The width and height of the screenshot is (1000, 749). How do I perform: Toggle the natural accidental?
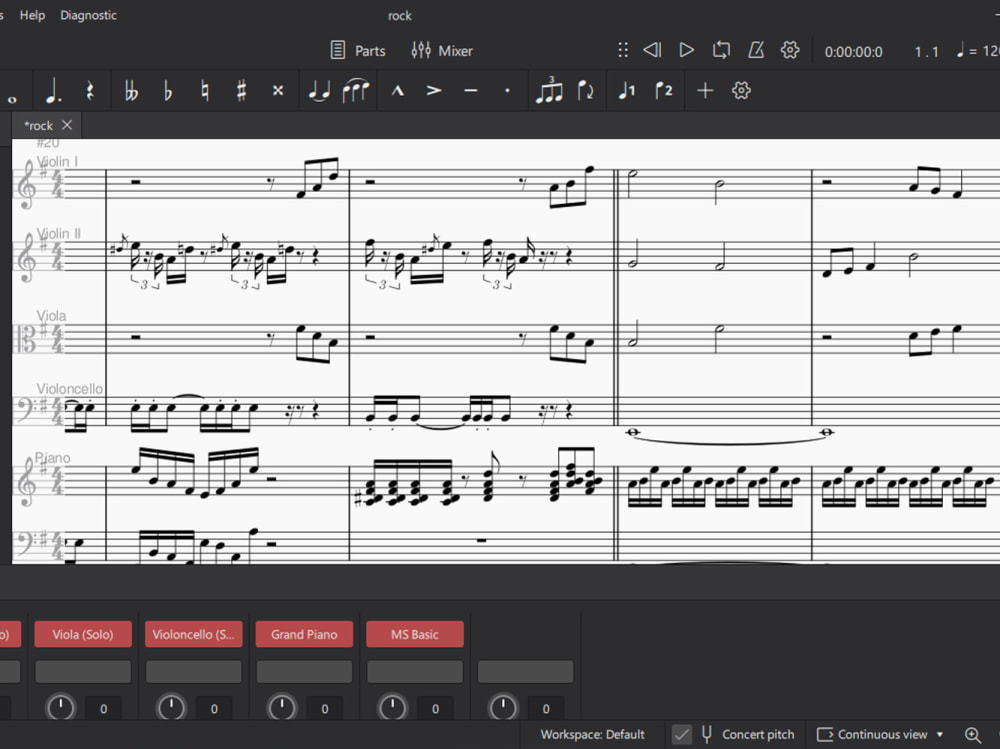pos(205,91)
